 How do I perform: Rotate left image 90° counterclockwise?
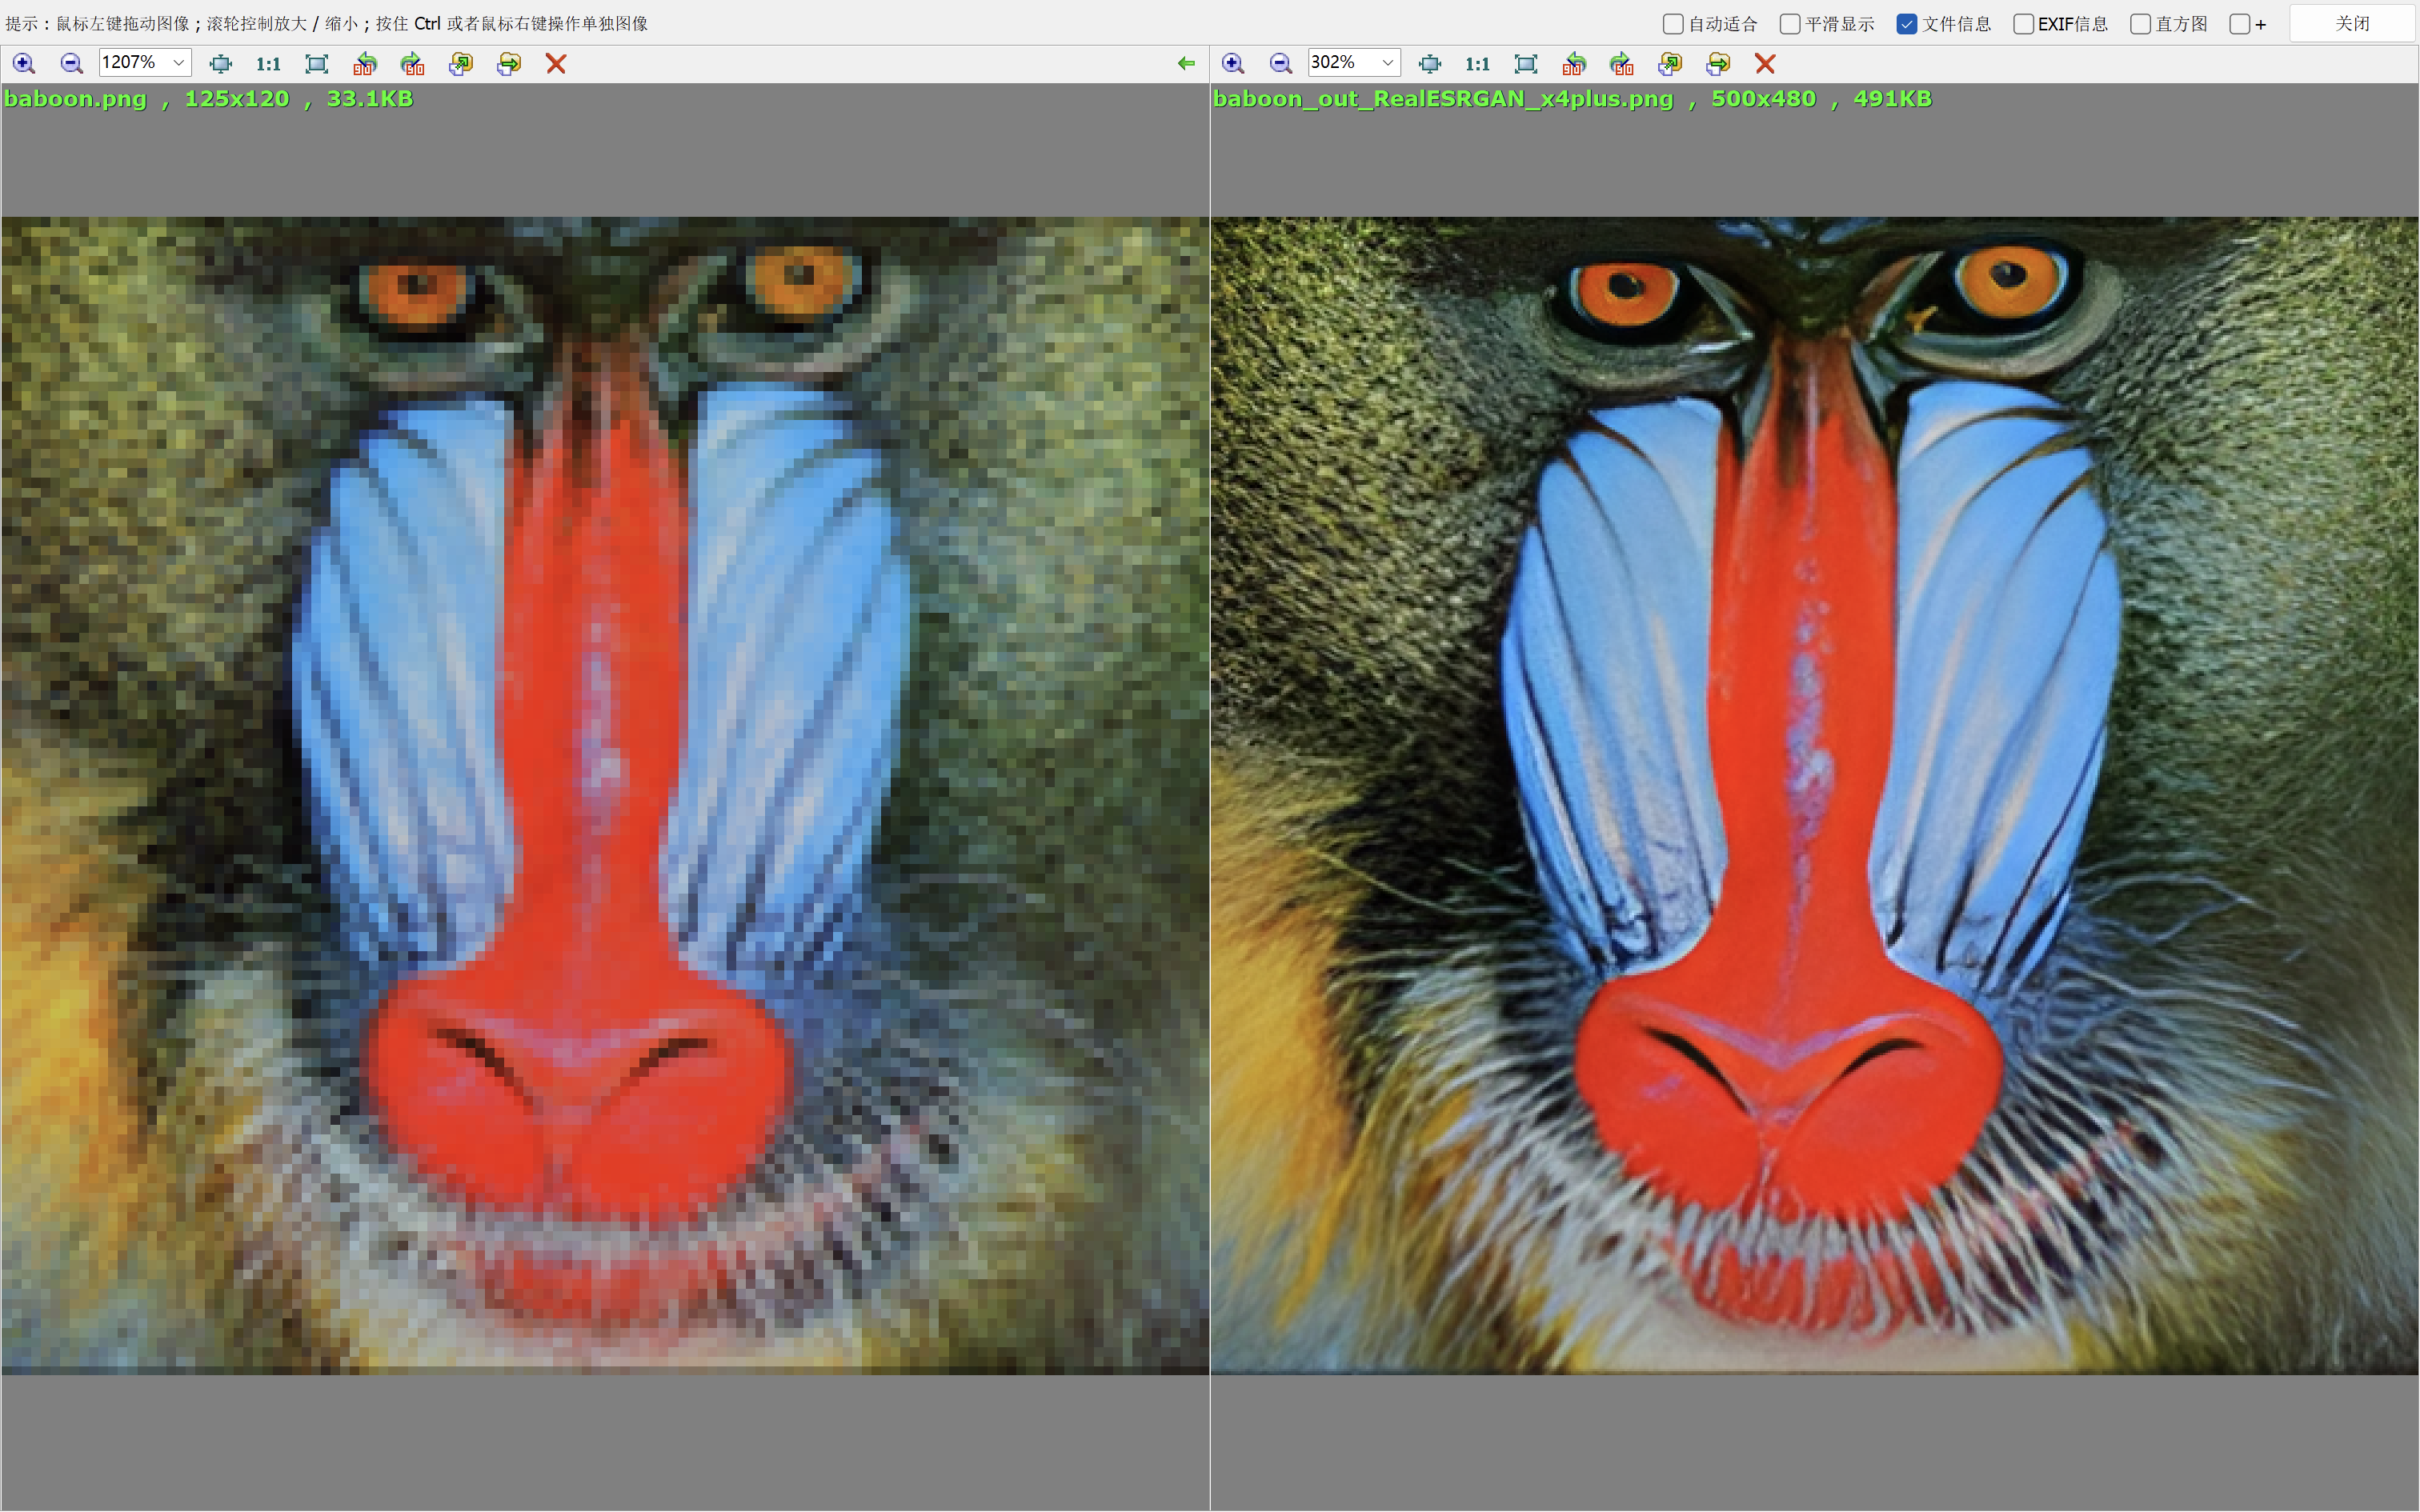pos(365,64)
